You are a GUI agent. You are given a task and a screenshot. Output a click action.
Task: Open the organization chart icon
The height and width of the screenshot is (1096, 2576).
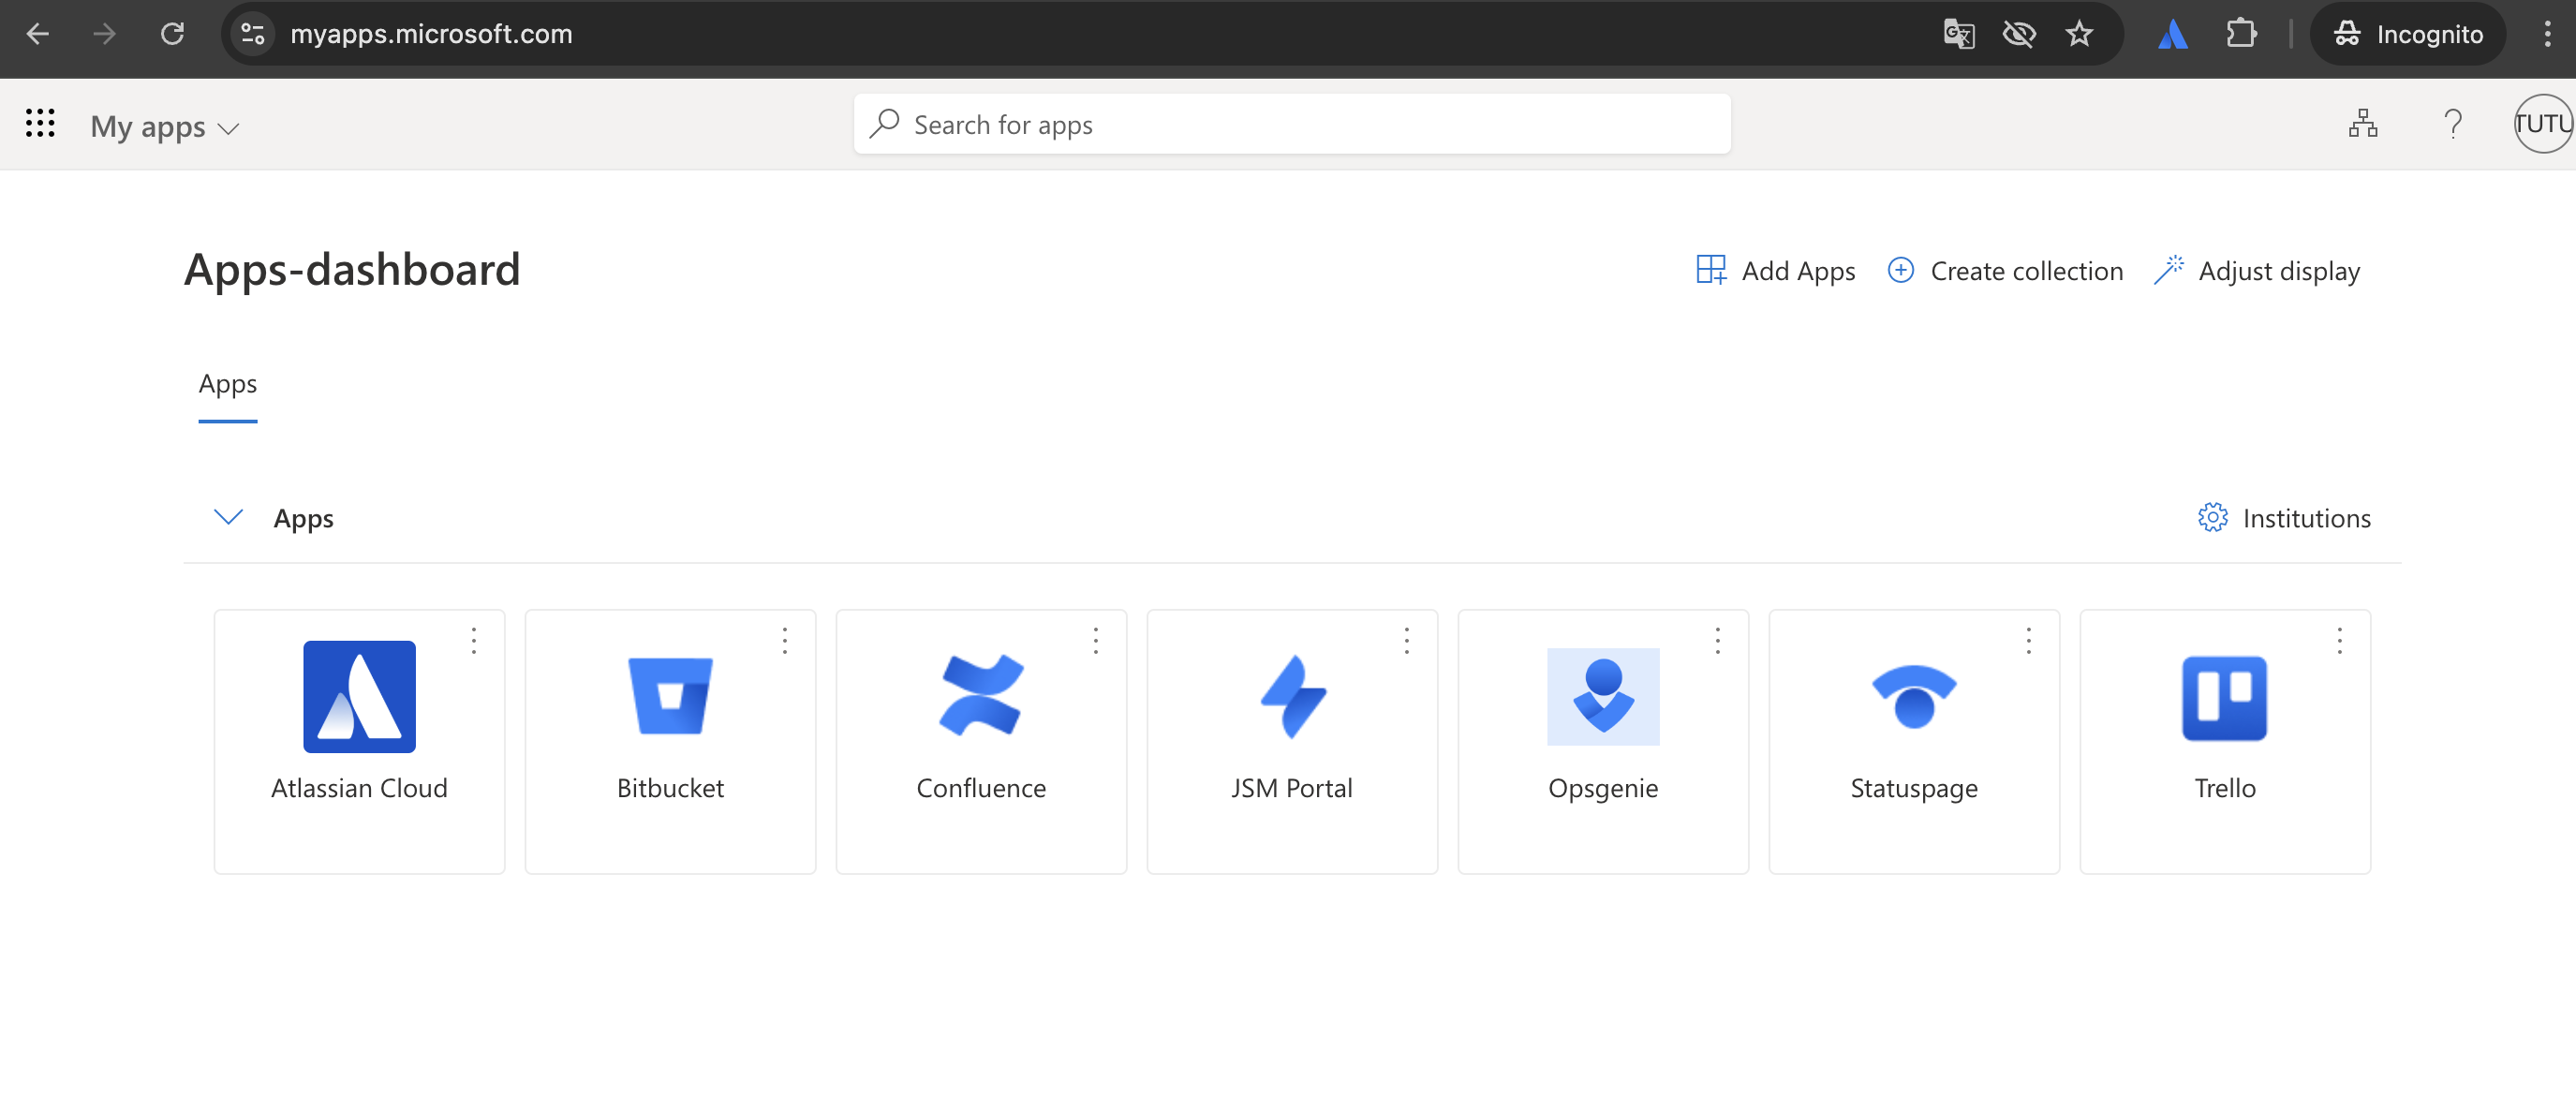pyautogui.click(x=2363, y=123)
